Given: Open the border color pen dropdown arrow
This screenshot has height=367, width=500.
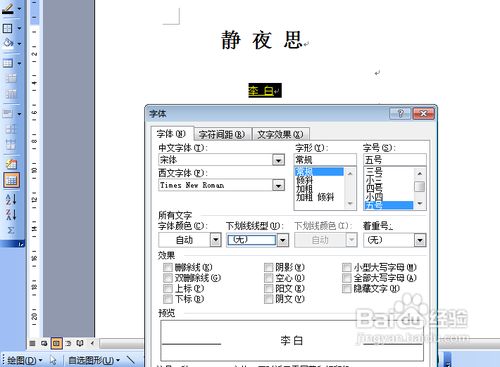Looking at the screenshot, I should pyautogui.click(x=19, y=9).
